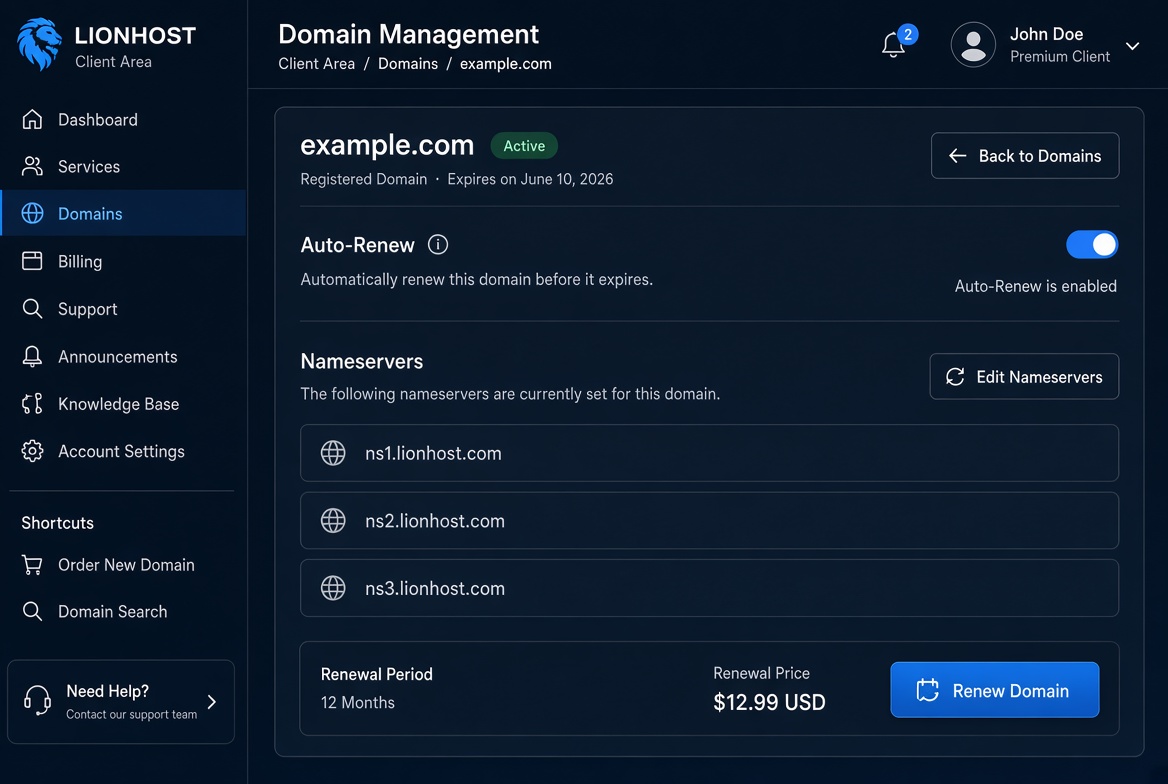
Task: Select the Domains sidebar item
Action: point(124,213)
